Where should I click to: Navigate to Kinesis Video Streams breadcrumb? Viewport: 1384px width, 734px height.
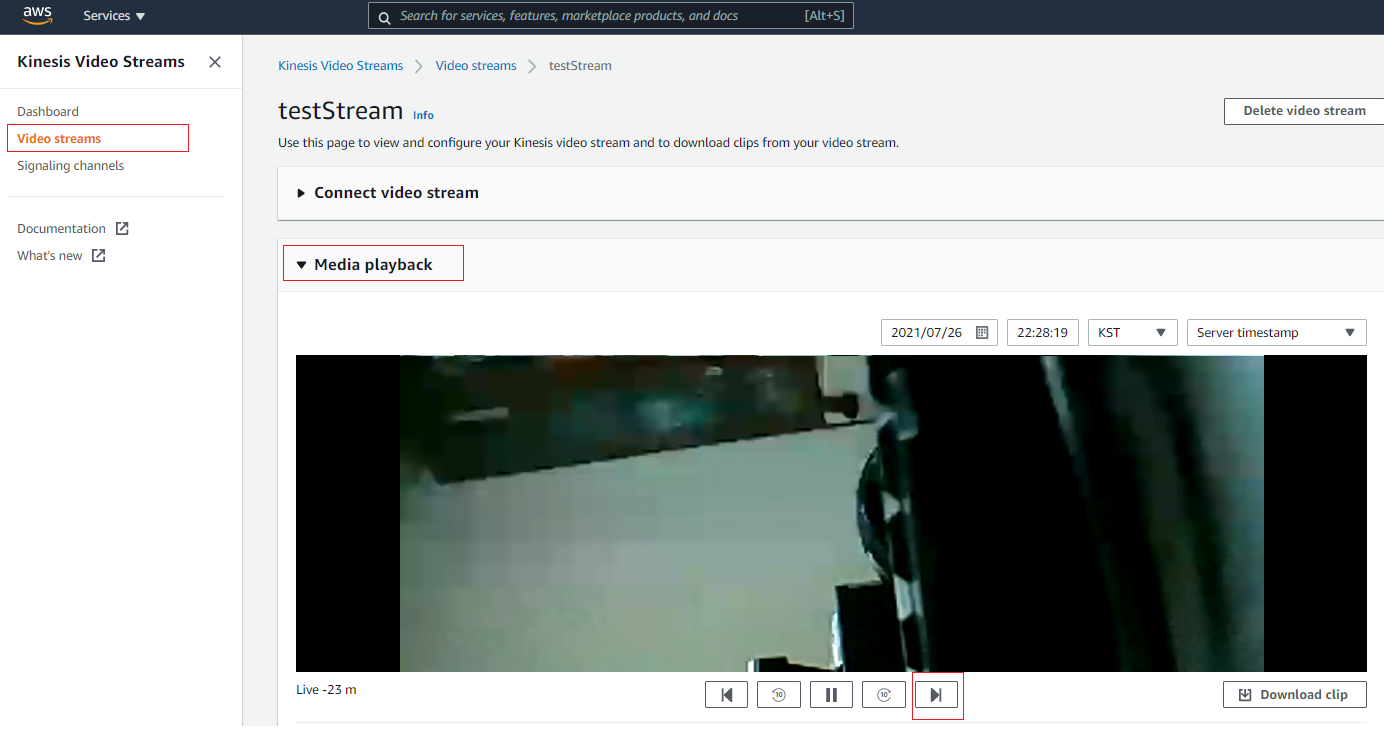(340, 66)
